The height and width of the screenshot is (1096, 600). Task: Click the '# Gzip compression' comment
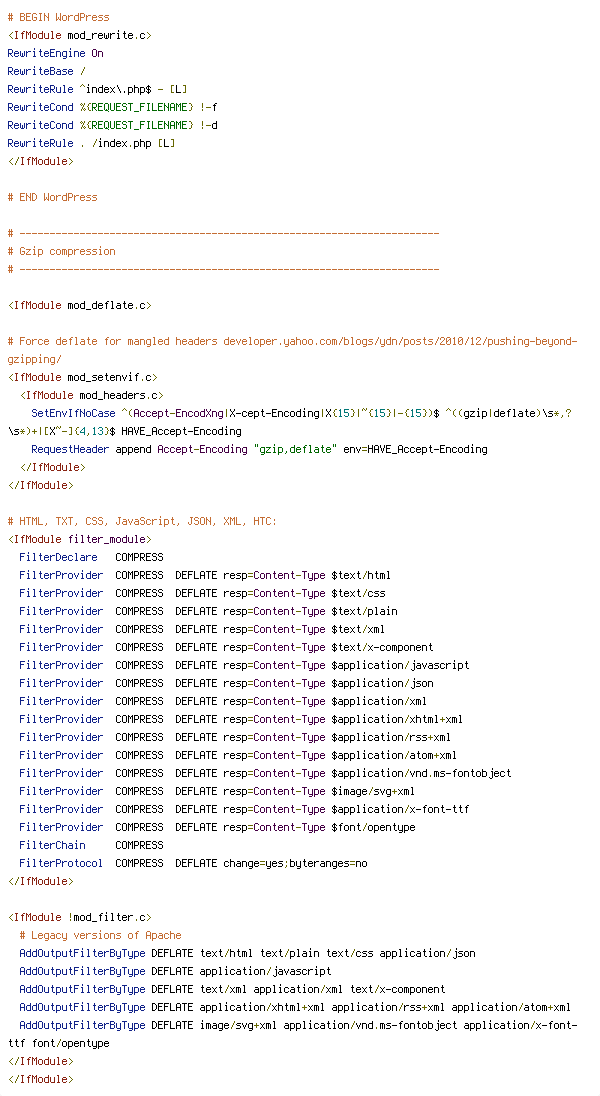pos(62,251)
